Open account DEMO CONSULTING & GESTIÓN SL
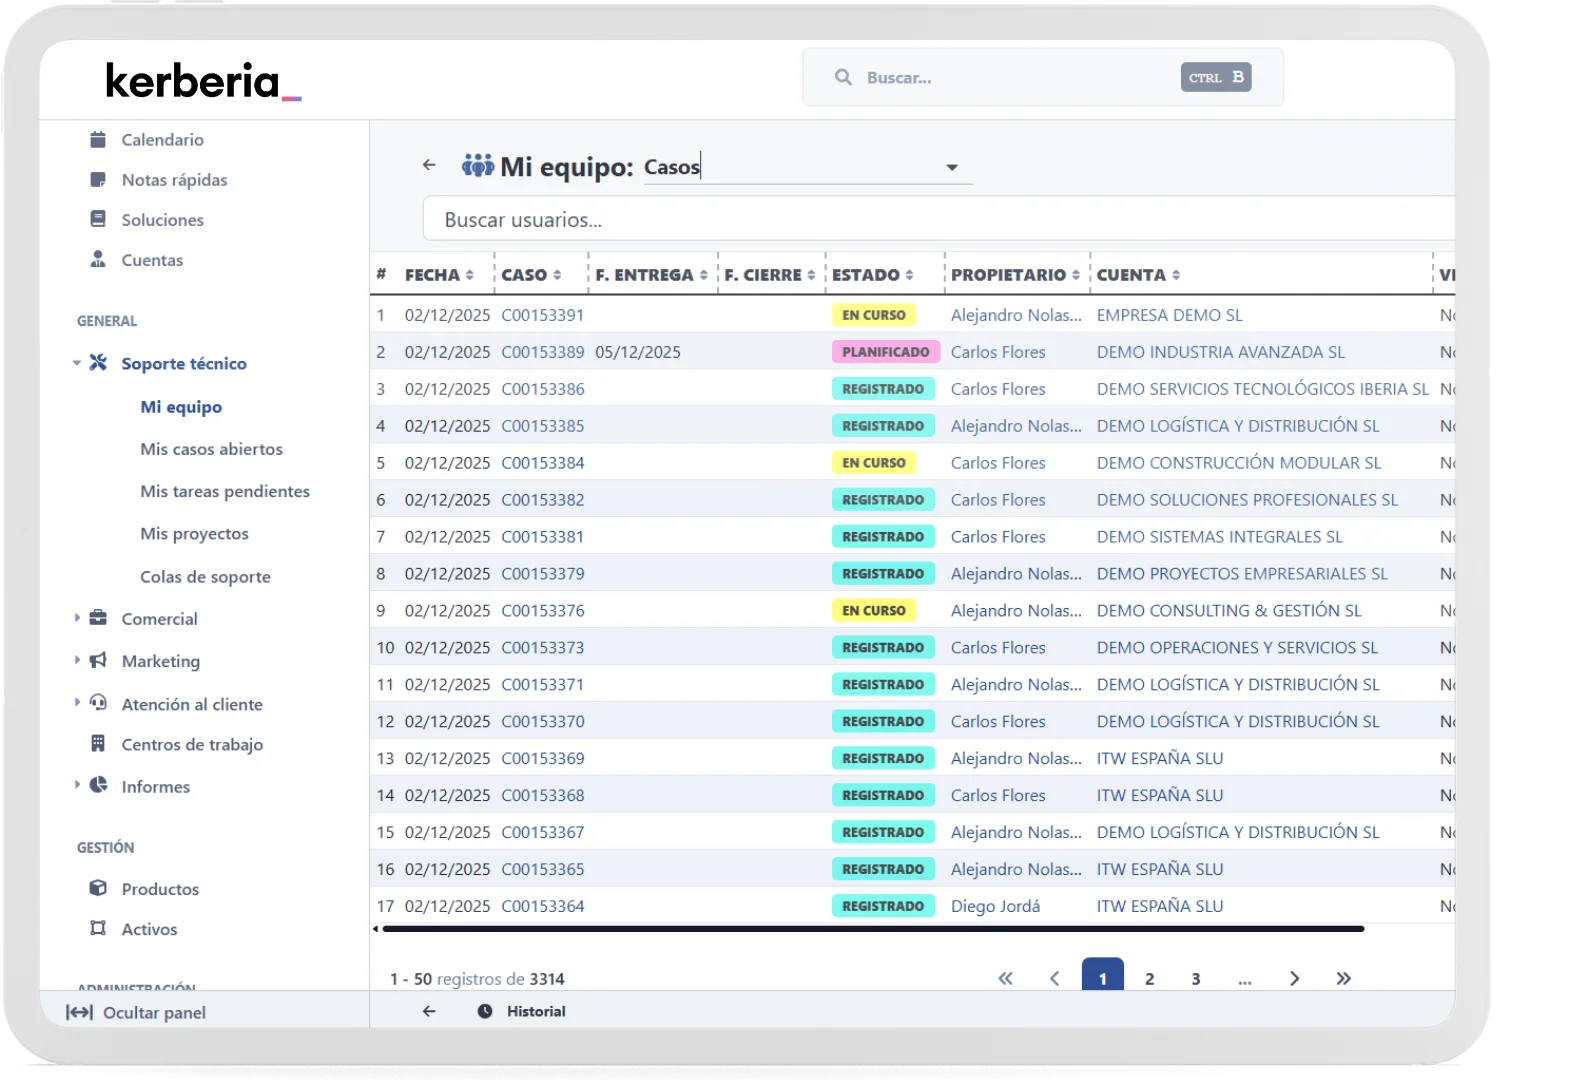The height and width of the screenshot is (1080, 1593). (1229, 611)
